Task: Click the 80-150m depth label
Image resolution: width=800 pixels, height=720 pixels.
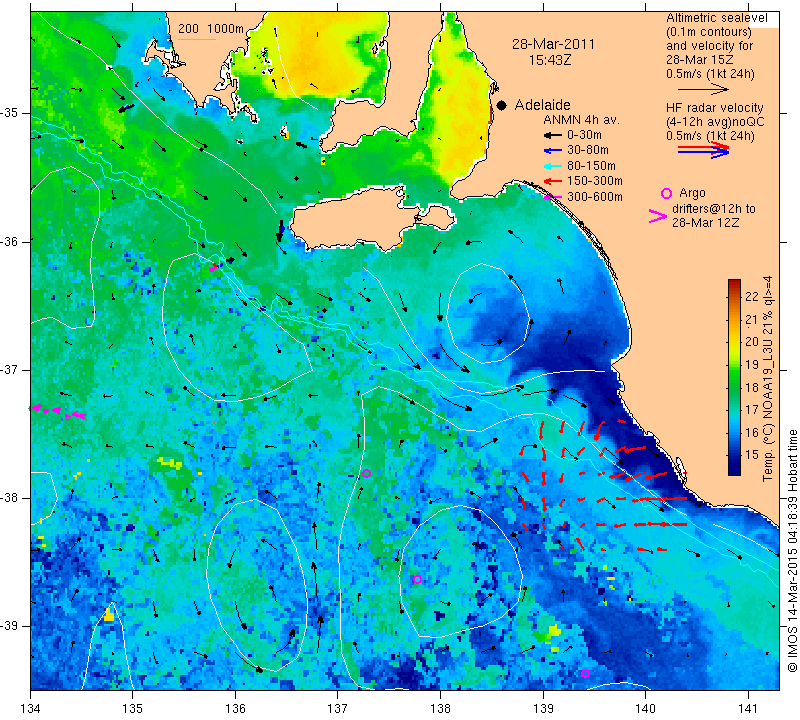Action: click(x=591, y=166)
